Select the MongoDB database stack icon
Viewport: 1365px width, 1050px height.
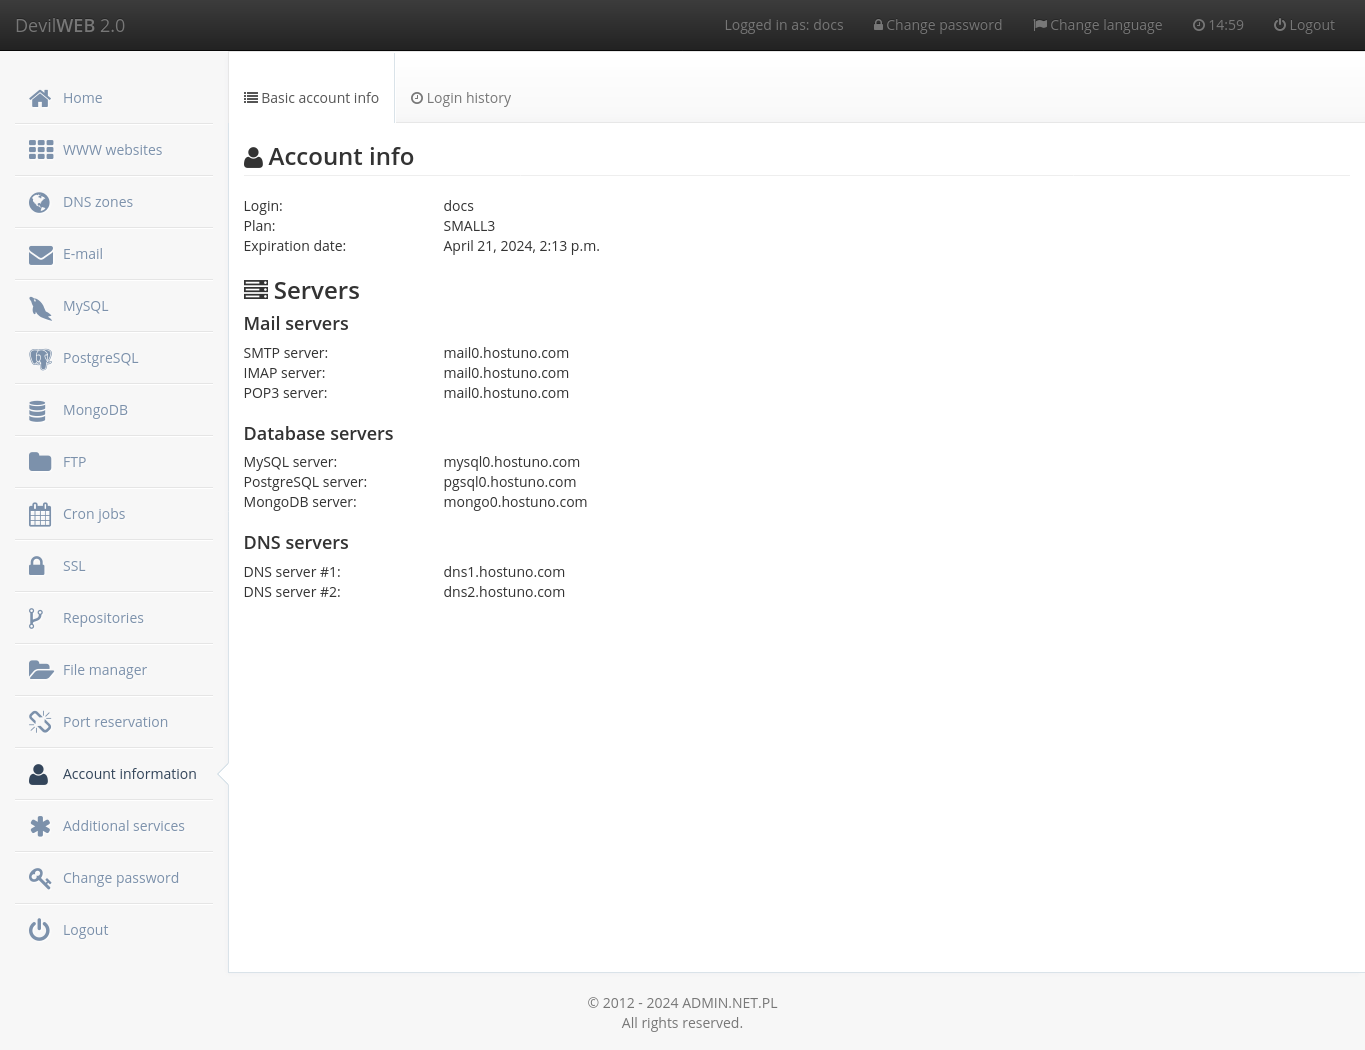(x=38, y=411)
